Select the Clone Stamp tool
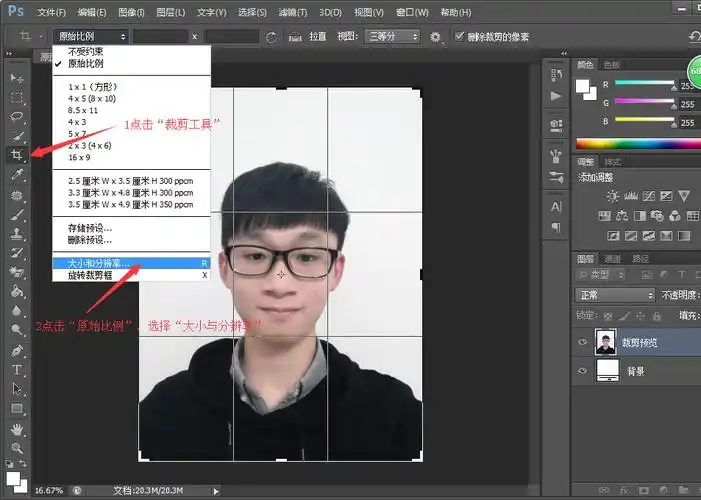Viewport: 701px width, 500px height. (17, 233)
